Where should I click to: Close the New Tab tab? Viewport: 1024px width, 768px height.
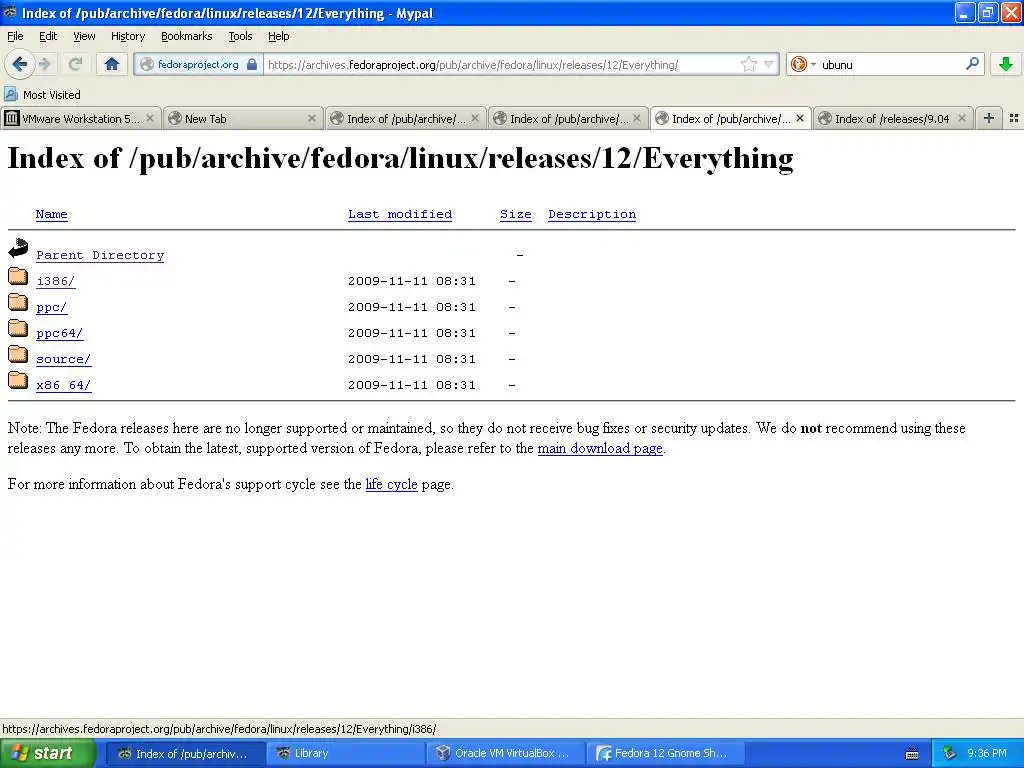coord(312,118)
